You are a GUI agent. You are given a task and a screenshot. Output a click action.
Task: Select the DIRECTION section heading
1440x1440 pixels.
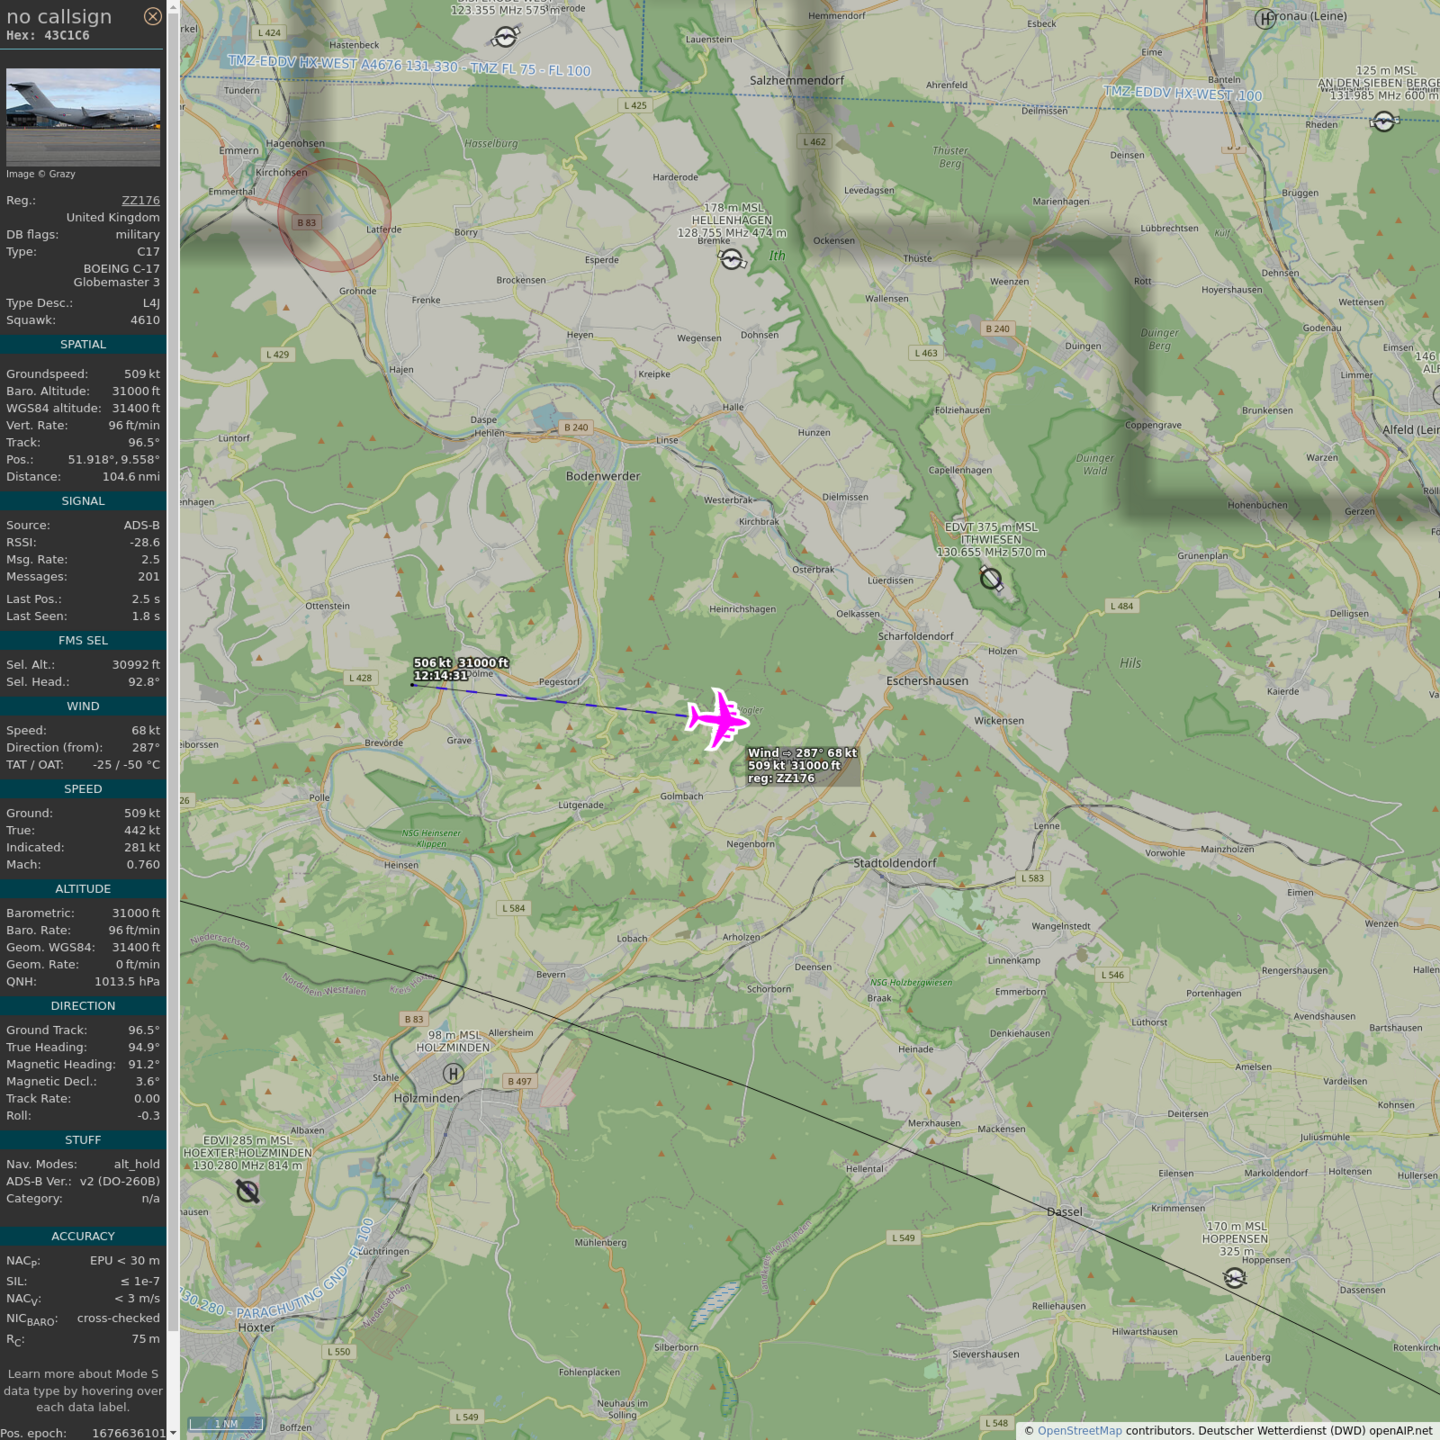pos(83,1006)
